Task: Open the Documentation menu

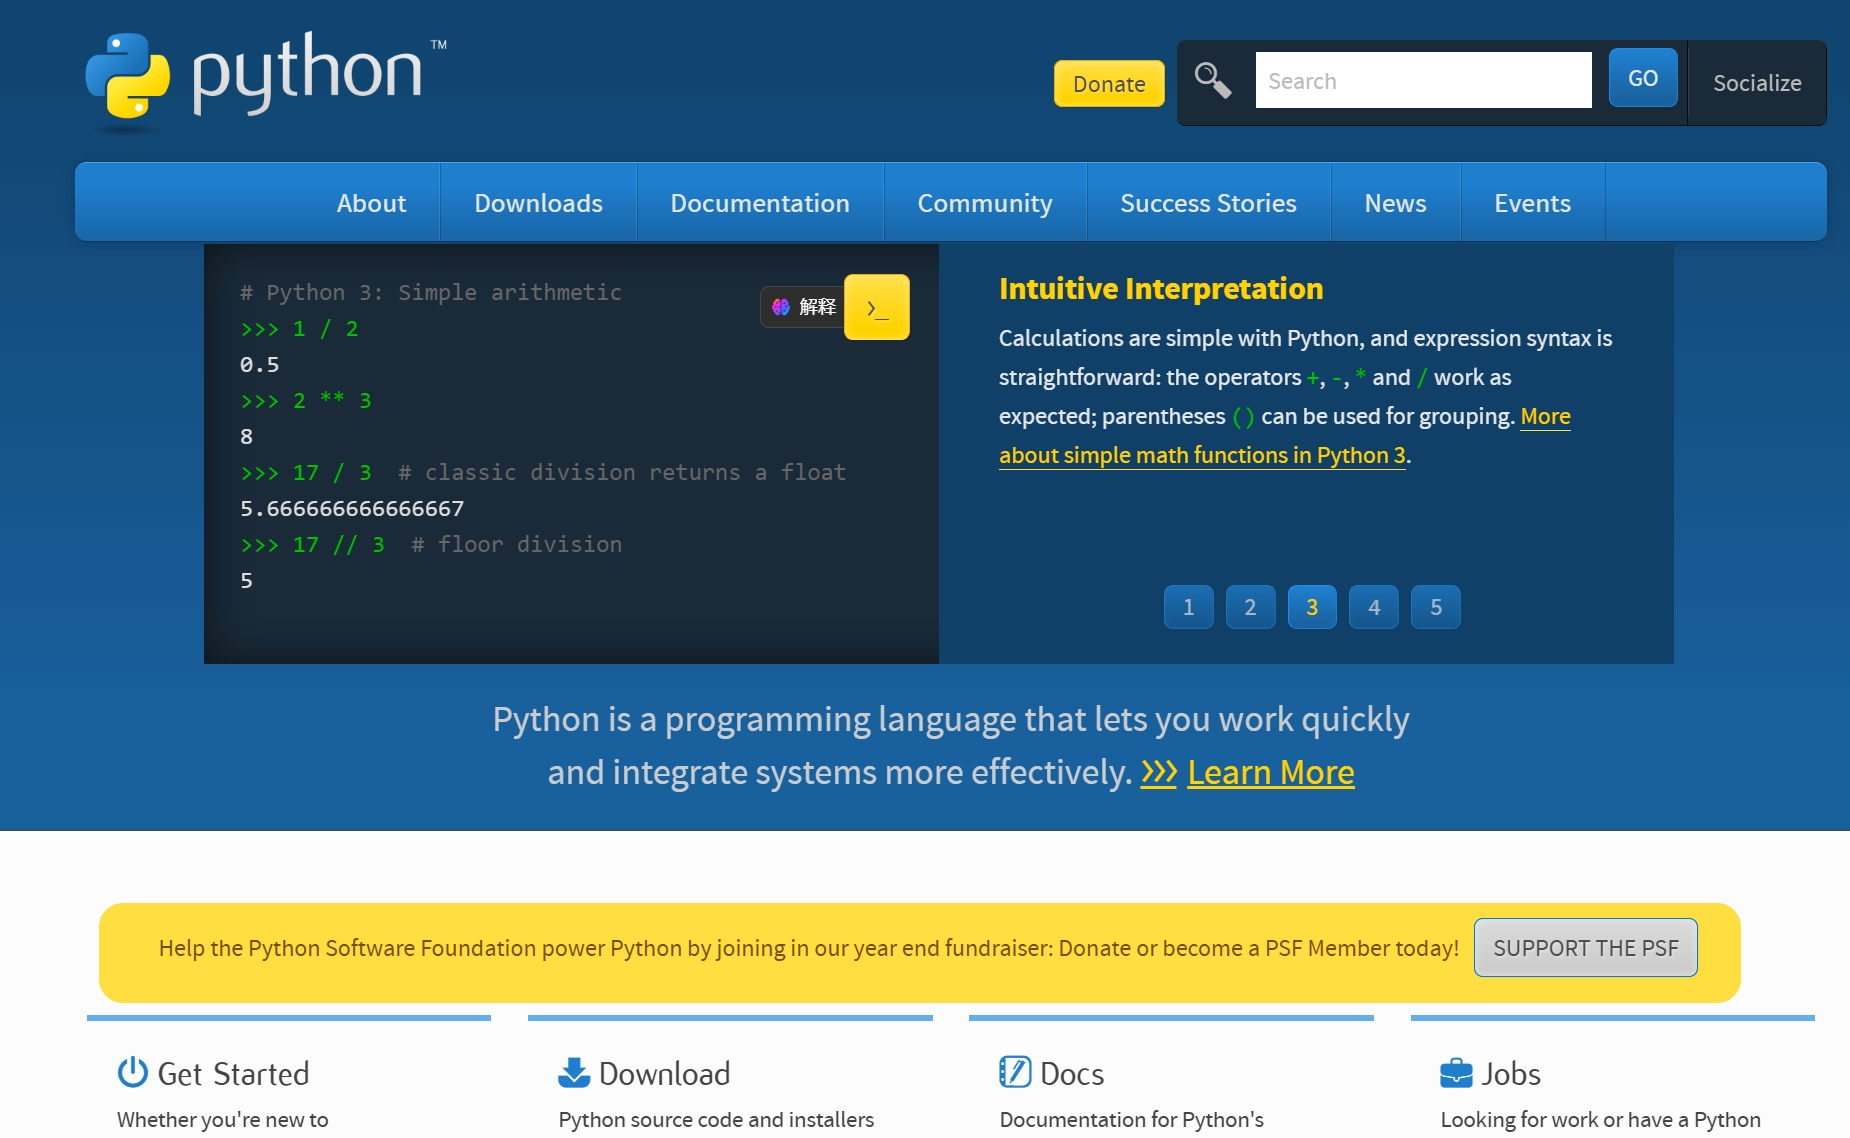Action: pos(760,203)
